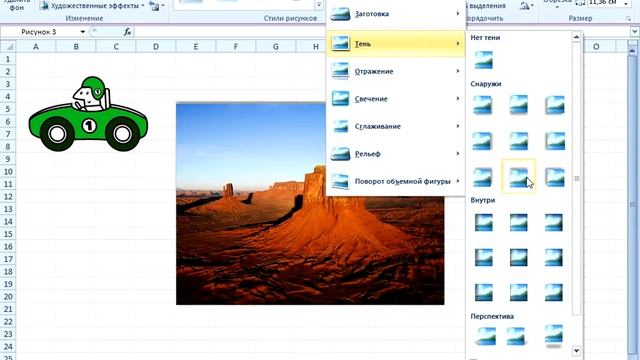This screenshot has width=640, height=360.
Task: Apply outer shadow offset diagonal bottom left
Action: pyautogui.click(x=555, y=104)
